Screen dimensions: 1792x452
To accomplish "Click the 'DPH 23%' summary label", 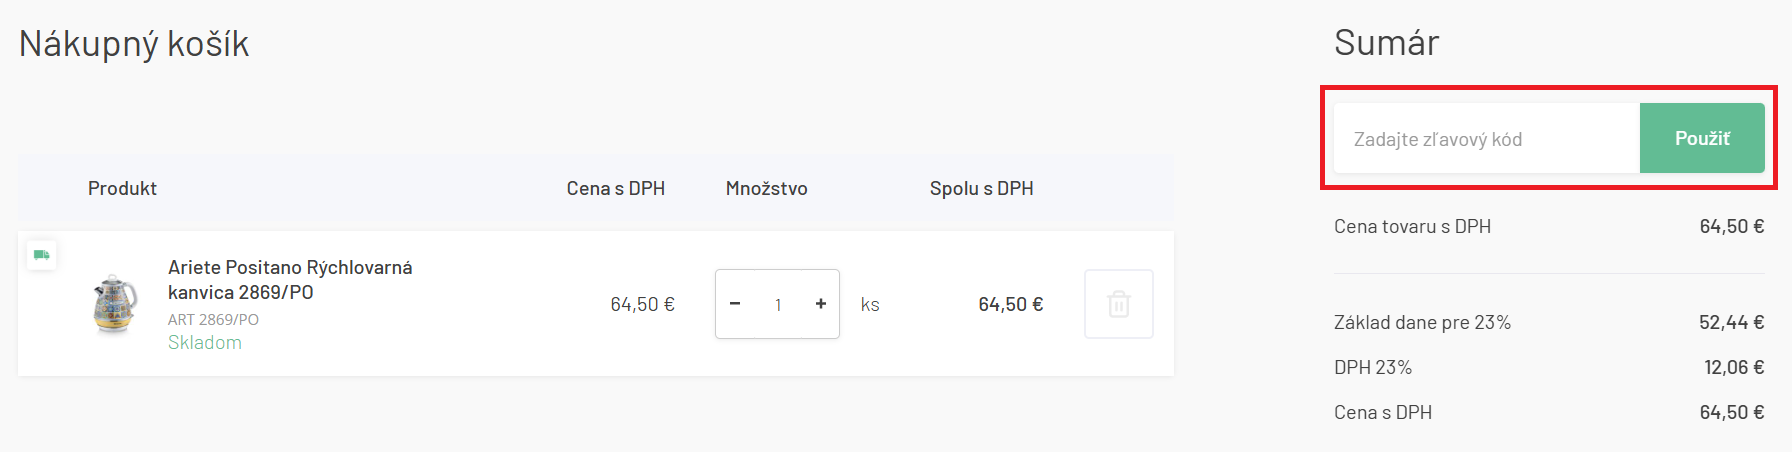I will (1373, 367).
